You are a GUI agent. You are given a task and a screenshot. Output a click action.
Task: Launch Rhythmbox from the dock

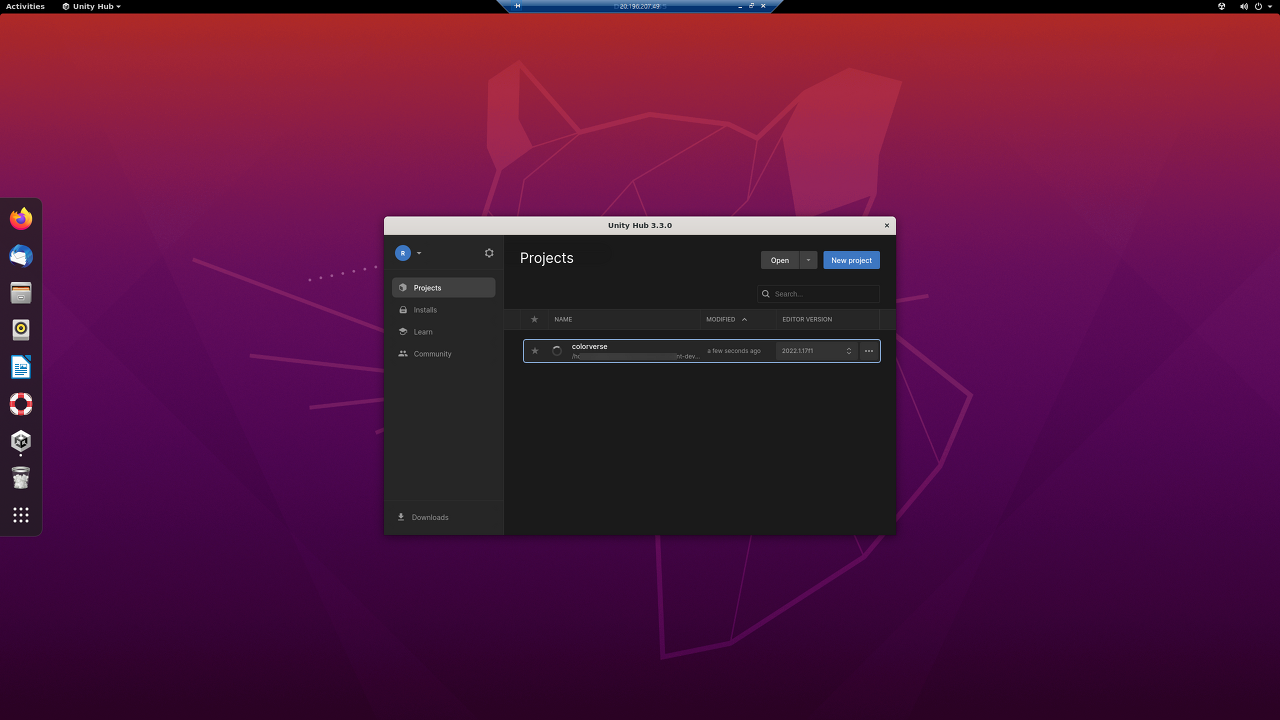pyautogui.click(x=21, y=330)
